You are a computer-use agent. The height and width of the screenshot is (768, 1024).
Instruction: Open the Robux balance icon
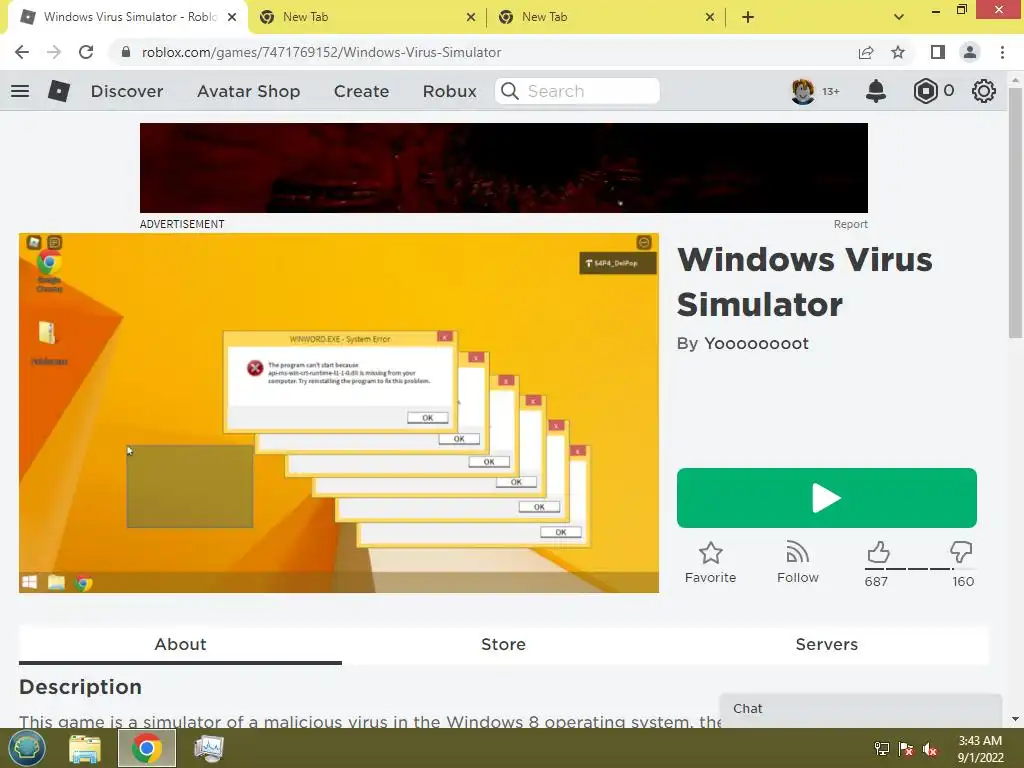tap(925, 91)
